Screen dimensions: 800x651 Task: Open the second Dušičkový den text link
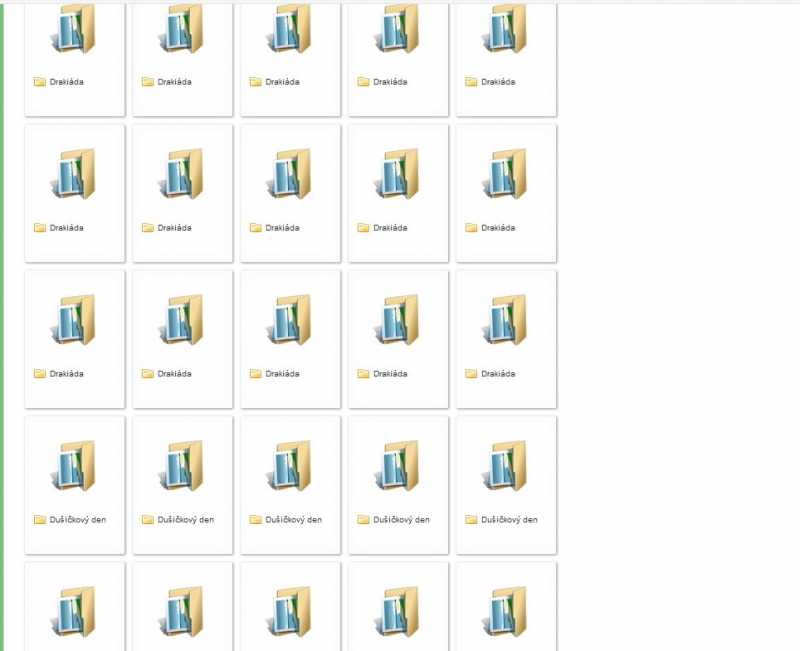click(185, 520)
